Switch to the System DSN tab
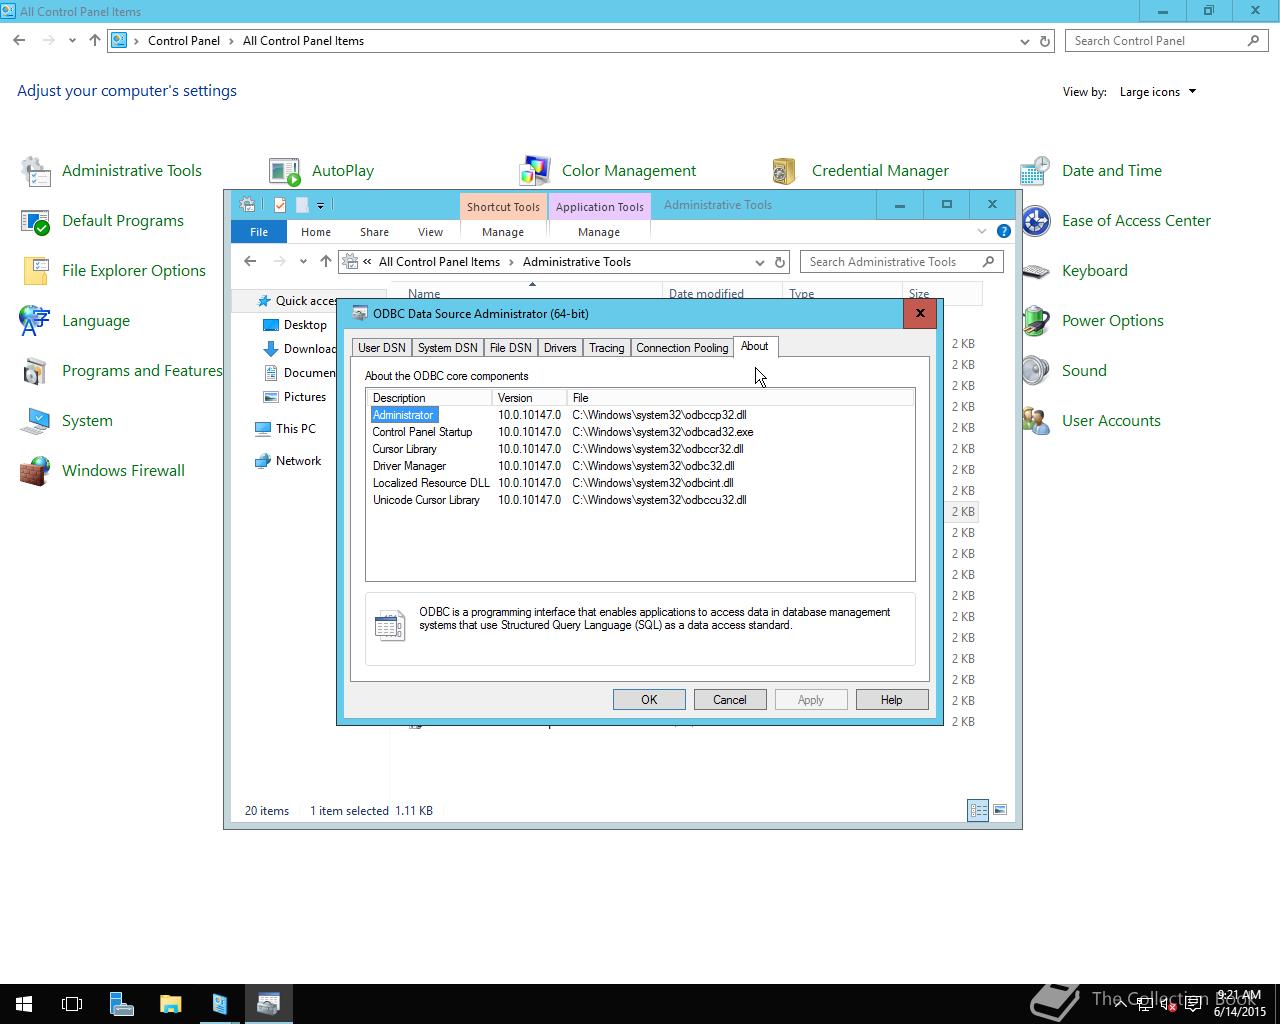This screenshot has width=1280, height=1024. point(447,348)
